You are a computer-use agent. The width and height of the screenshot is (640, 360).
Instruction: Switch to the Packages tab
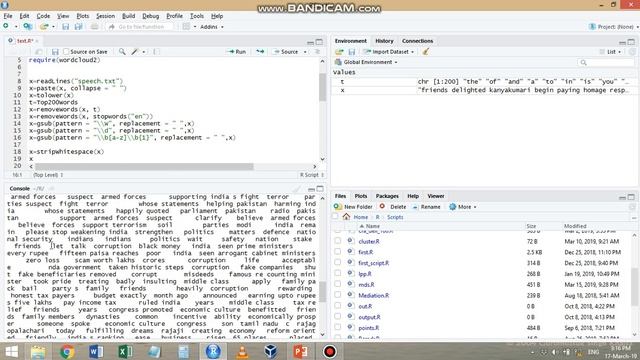pos(387,196)
